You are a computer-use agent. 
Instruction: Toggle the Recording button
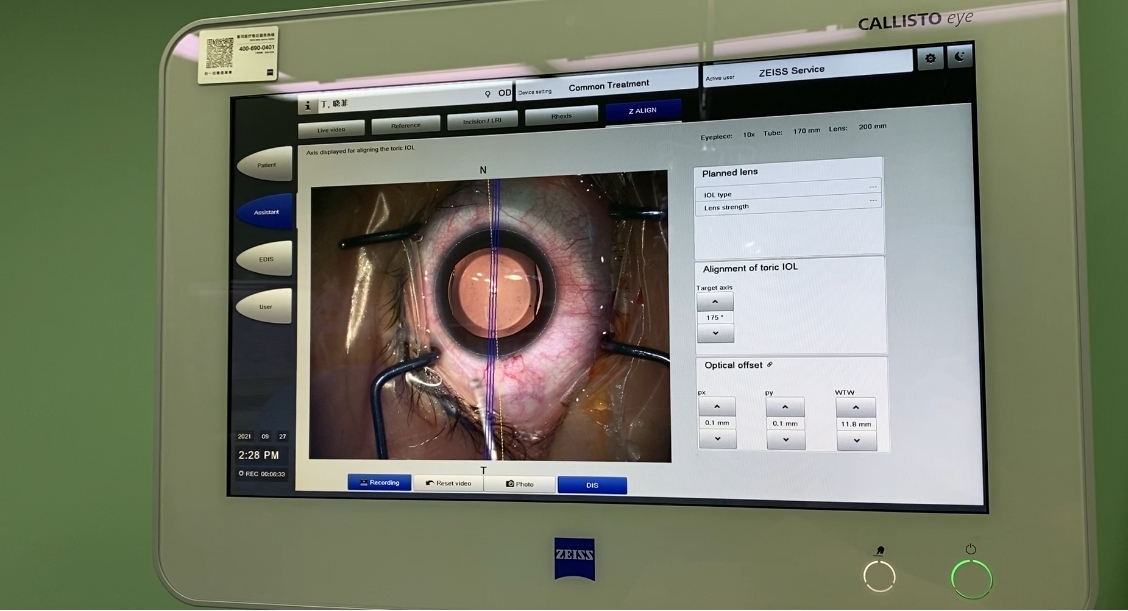380,482
